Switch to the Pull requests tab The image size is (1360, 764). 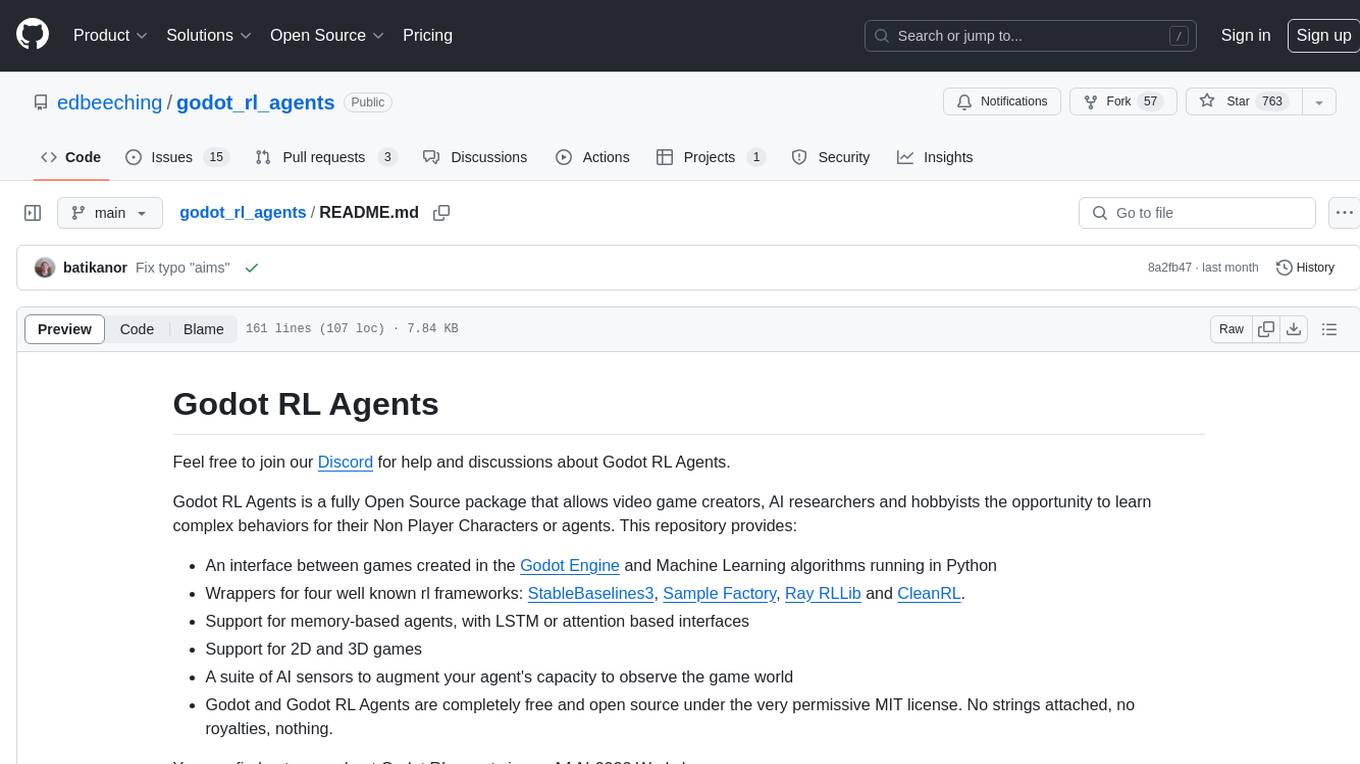326,157
